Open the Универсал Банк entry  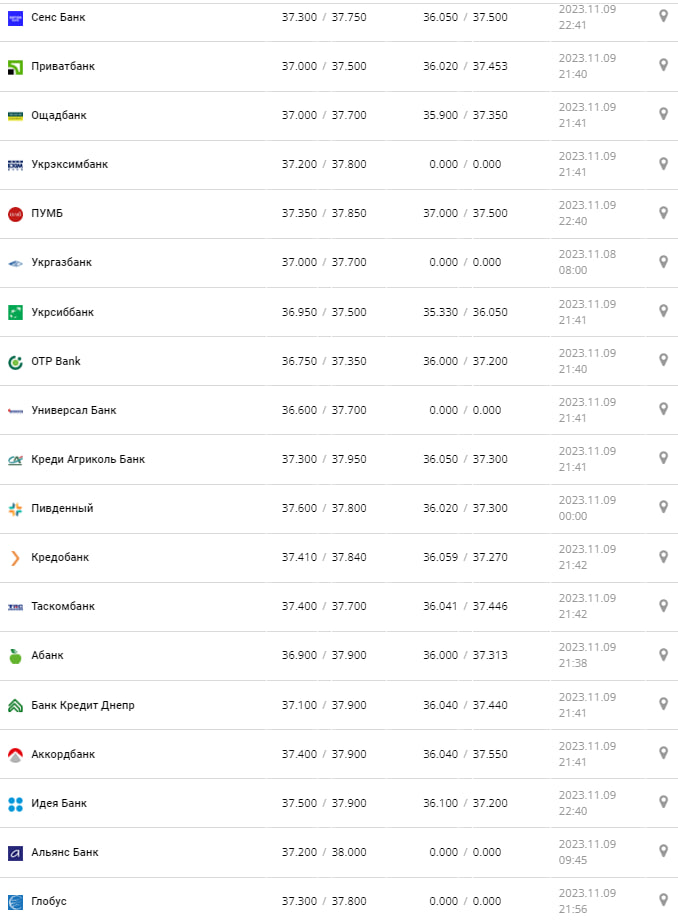coord(74,410)
